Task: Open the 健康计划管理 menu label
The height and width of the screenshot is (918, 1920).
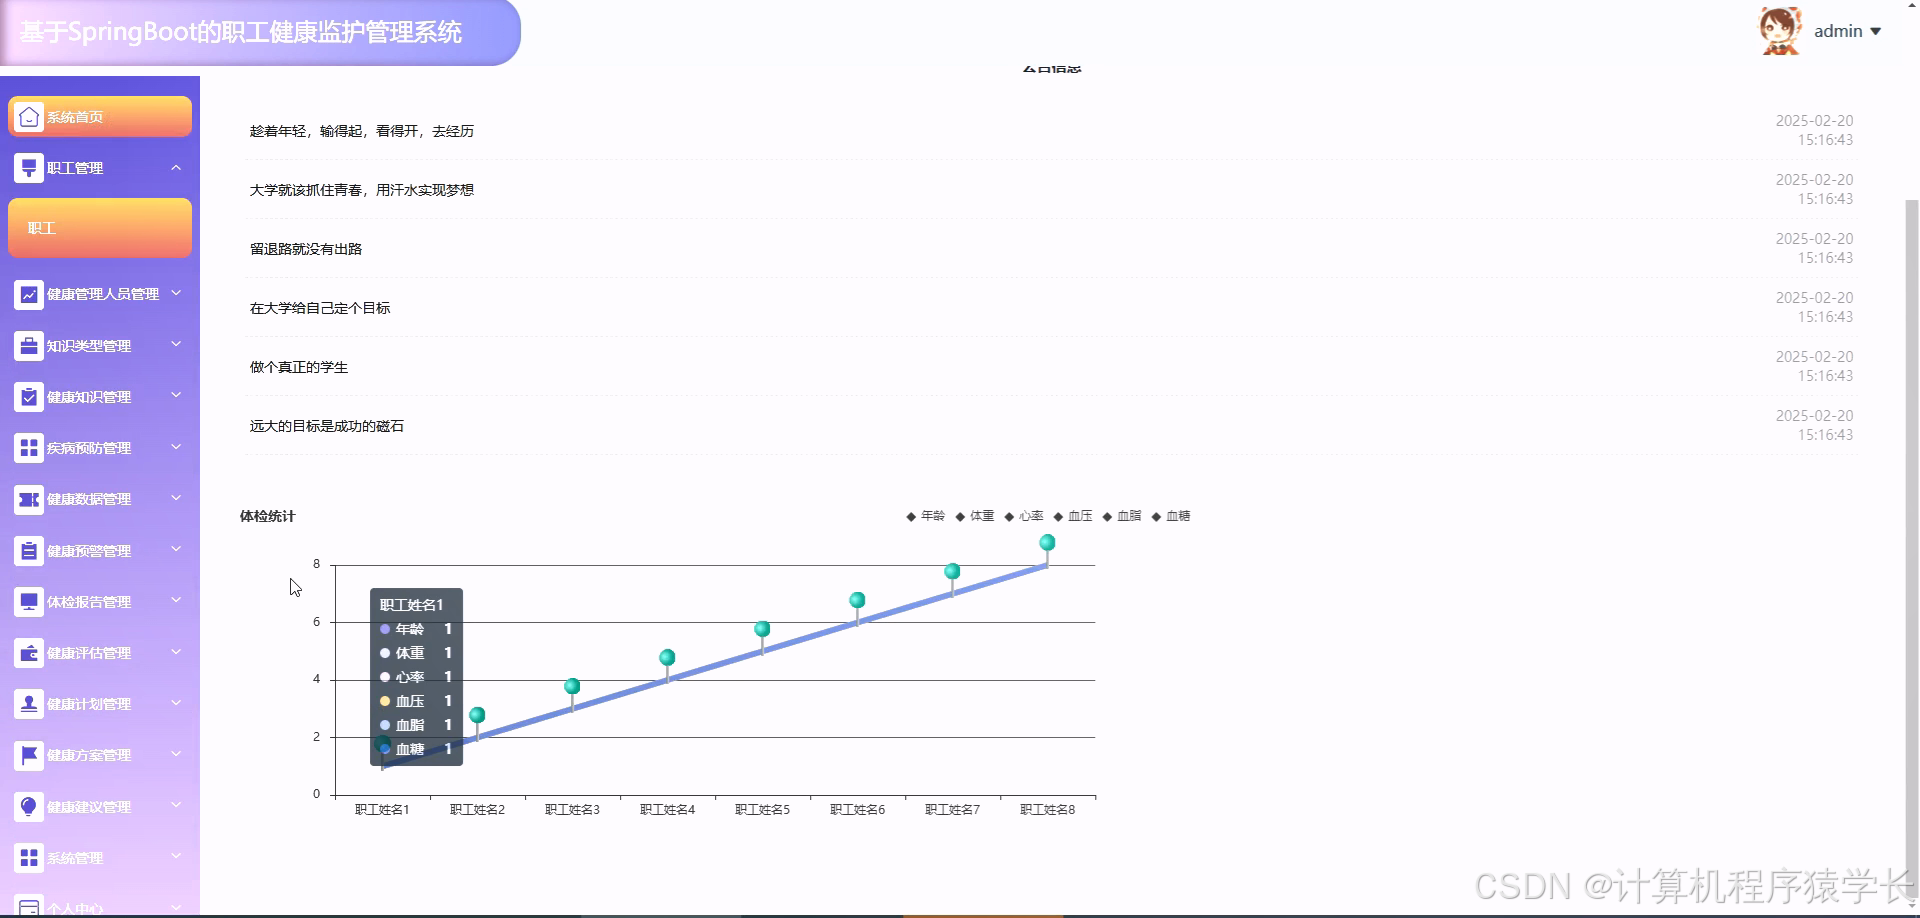Action: 89,704
